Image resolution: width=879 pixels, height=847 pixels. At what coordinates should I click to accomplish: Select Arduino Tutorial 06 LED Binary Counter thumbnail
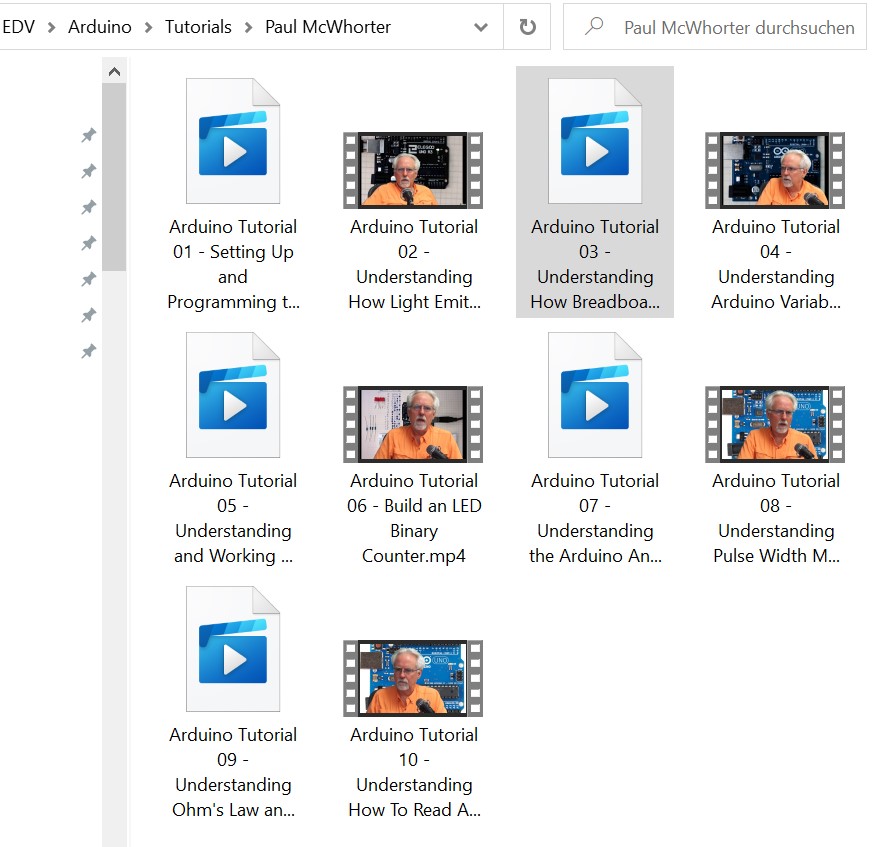413,424
